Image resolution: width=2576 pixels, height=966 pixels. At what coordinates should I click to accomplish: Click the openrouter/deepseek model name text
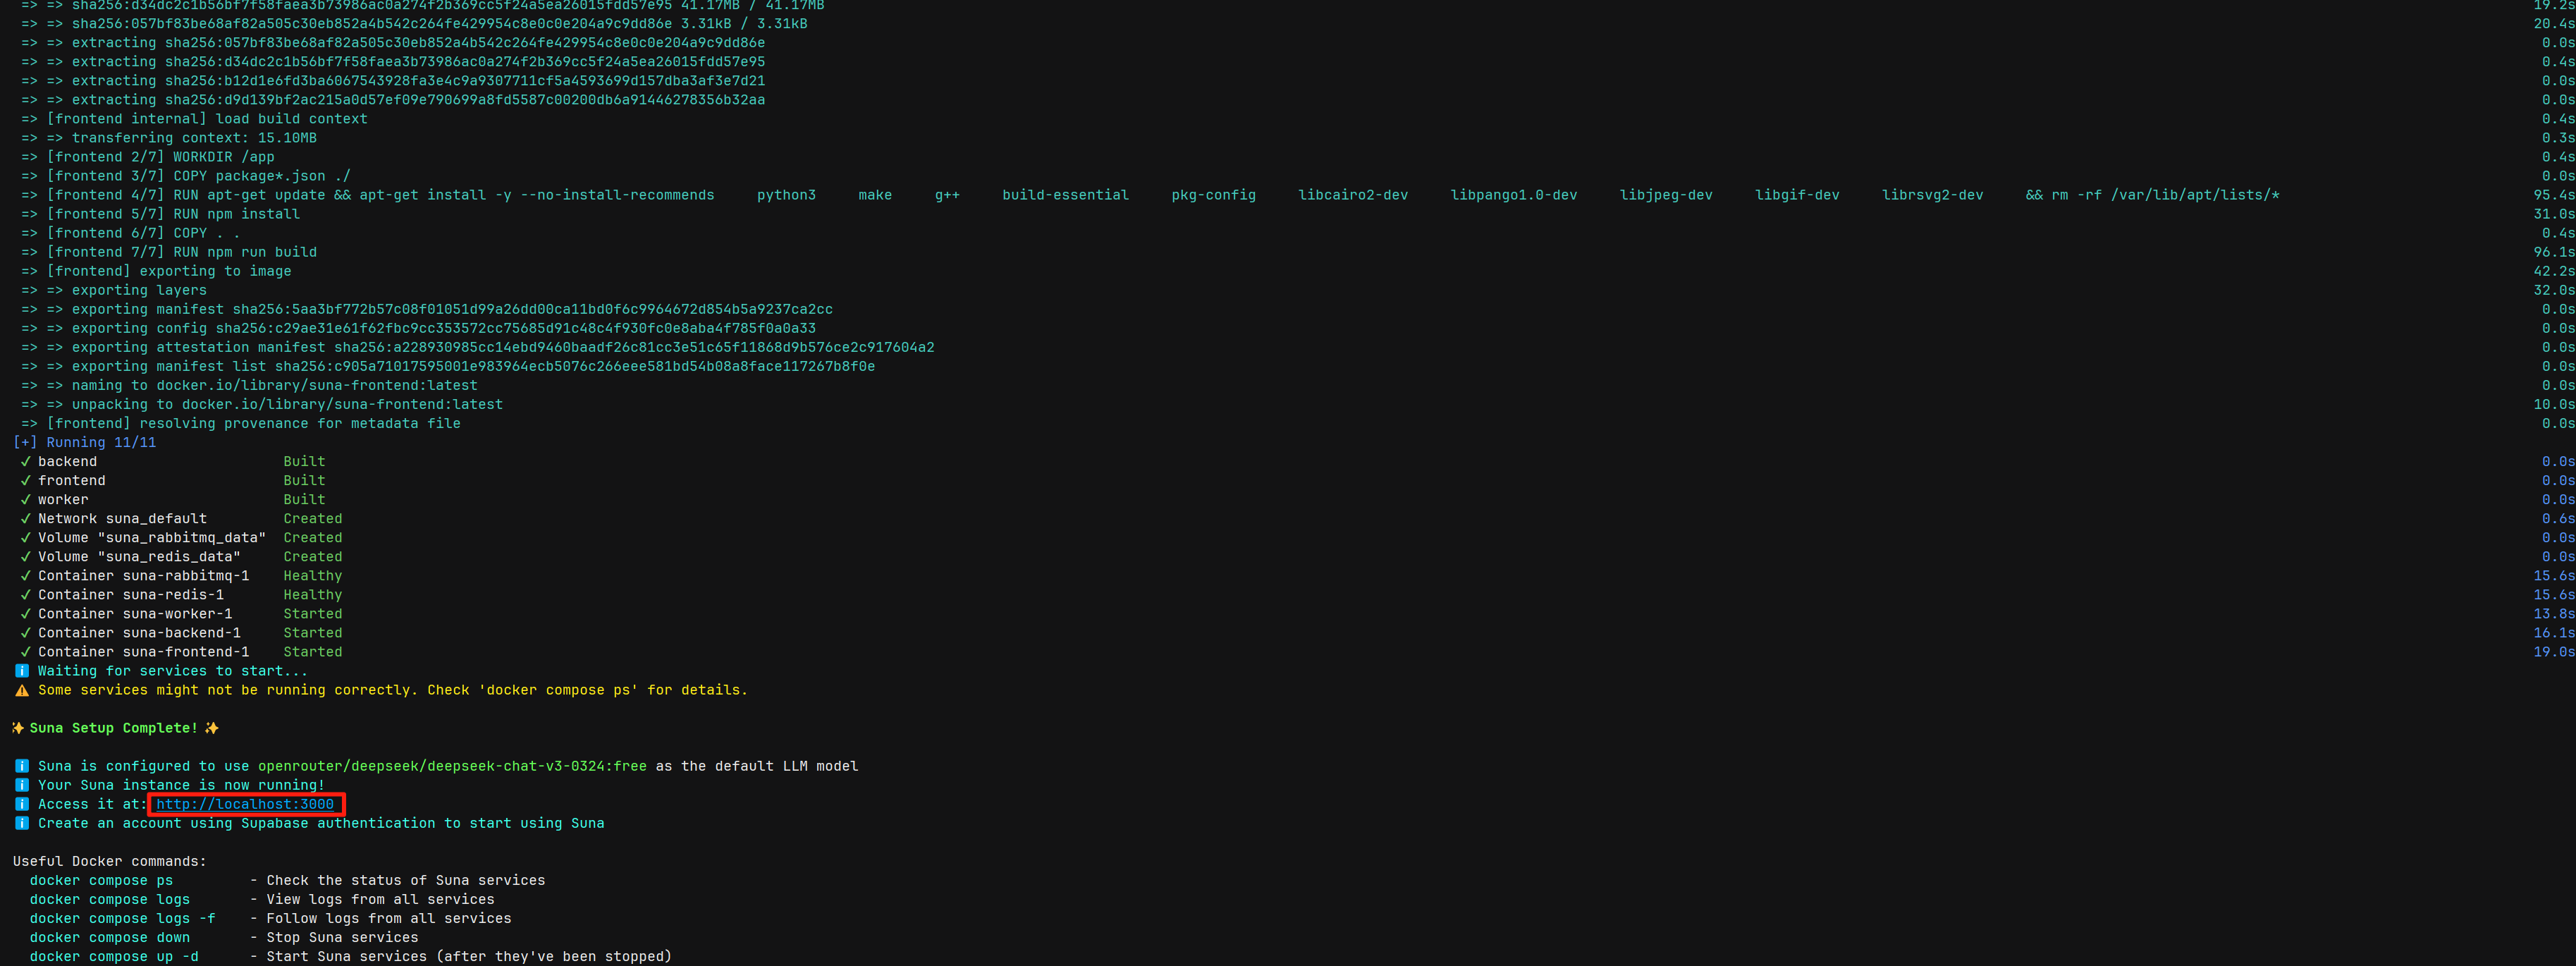(x=452, y=766)
